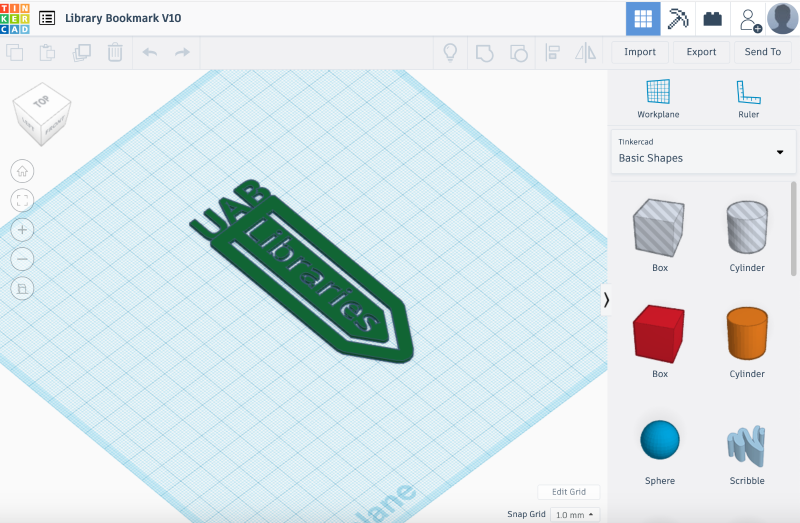This screenshot has width=800, height=523.
Task: Toggle show all light bulb
Action: point(451,52)
